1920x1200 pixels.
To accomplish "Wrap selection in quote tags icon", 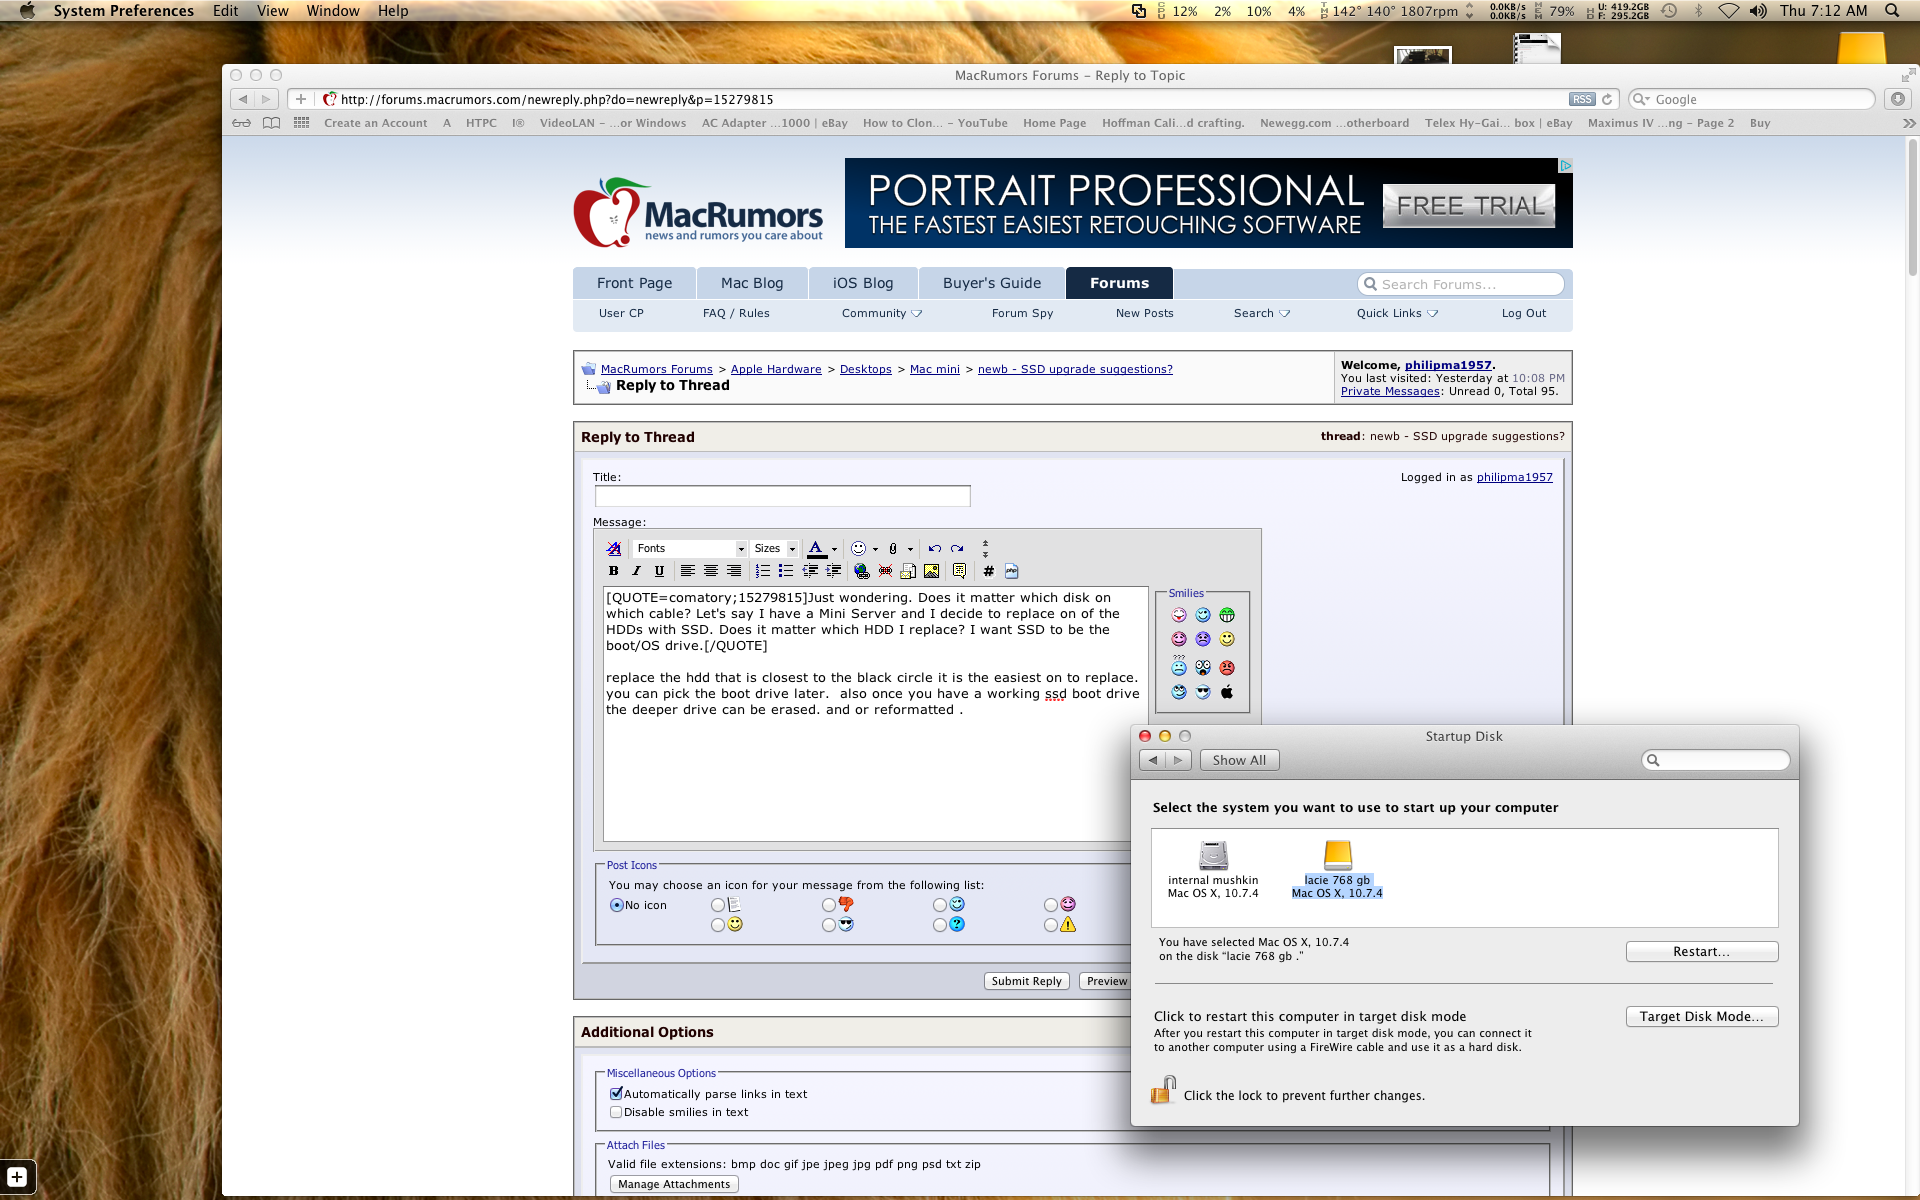I will 959,571.
